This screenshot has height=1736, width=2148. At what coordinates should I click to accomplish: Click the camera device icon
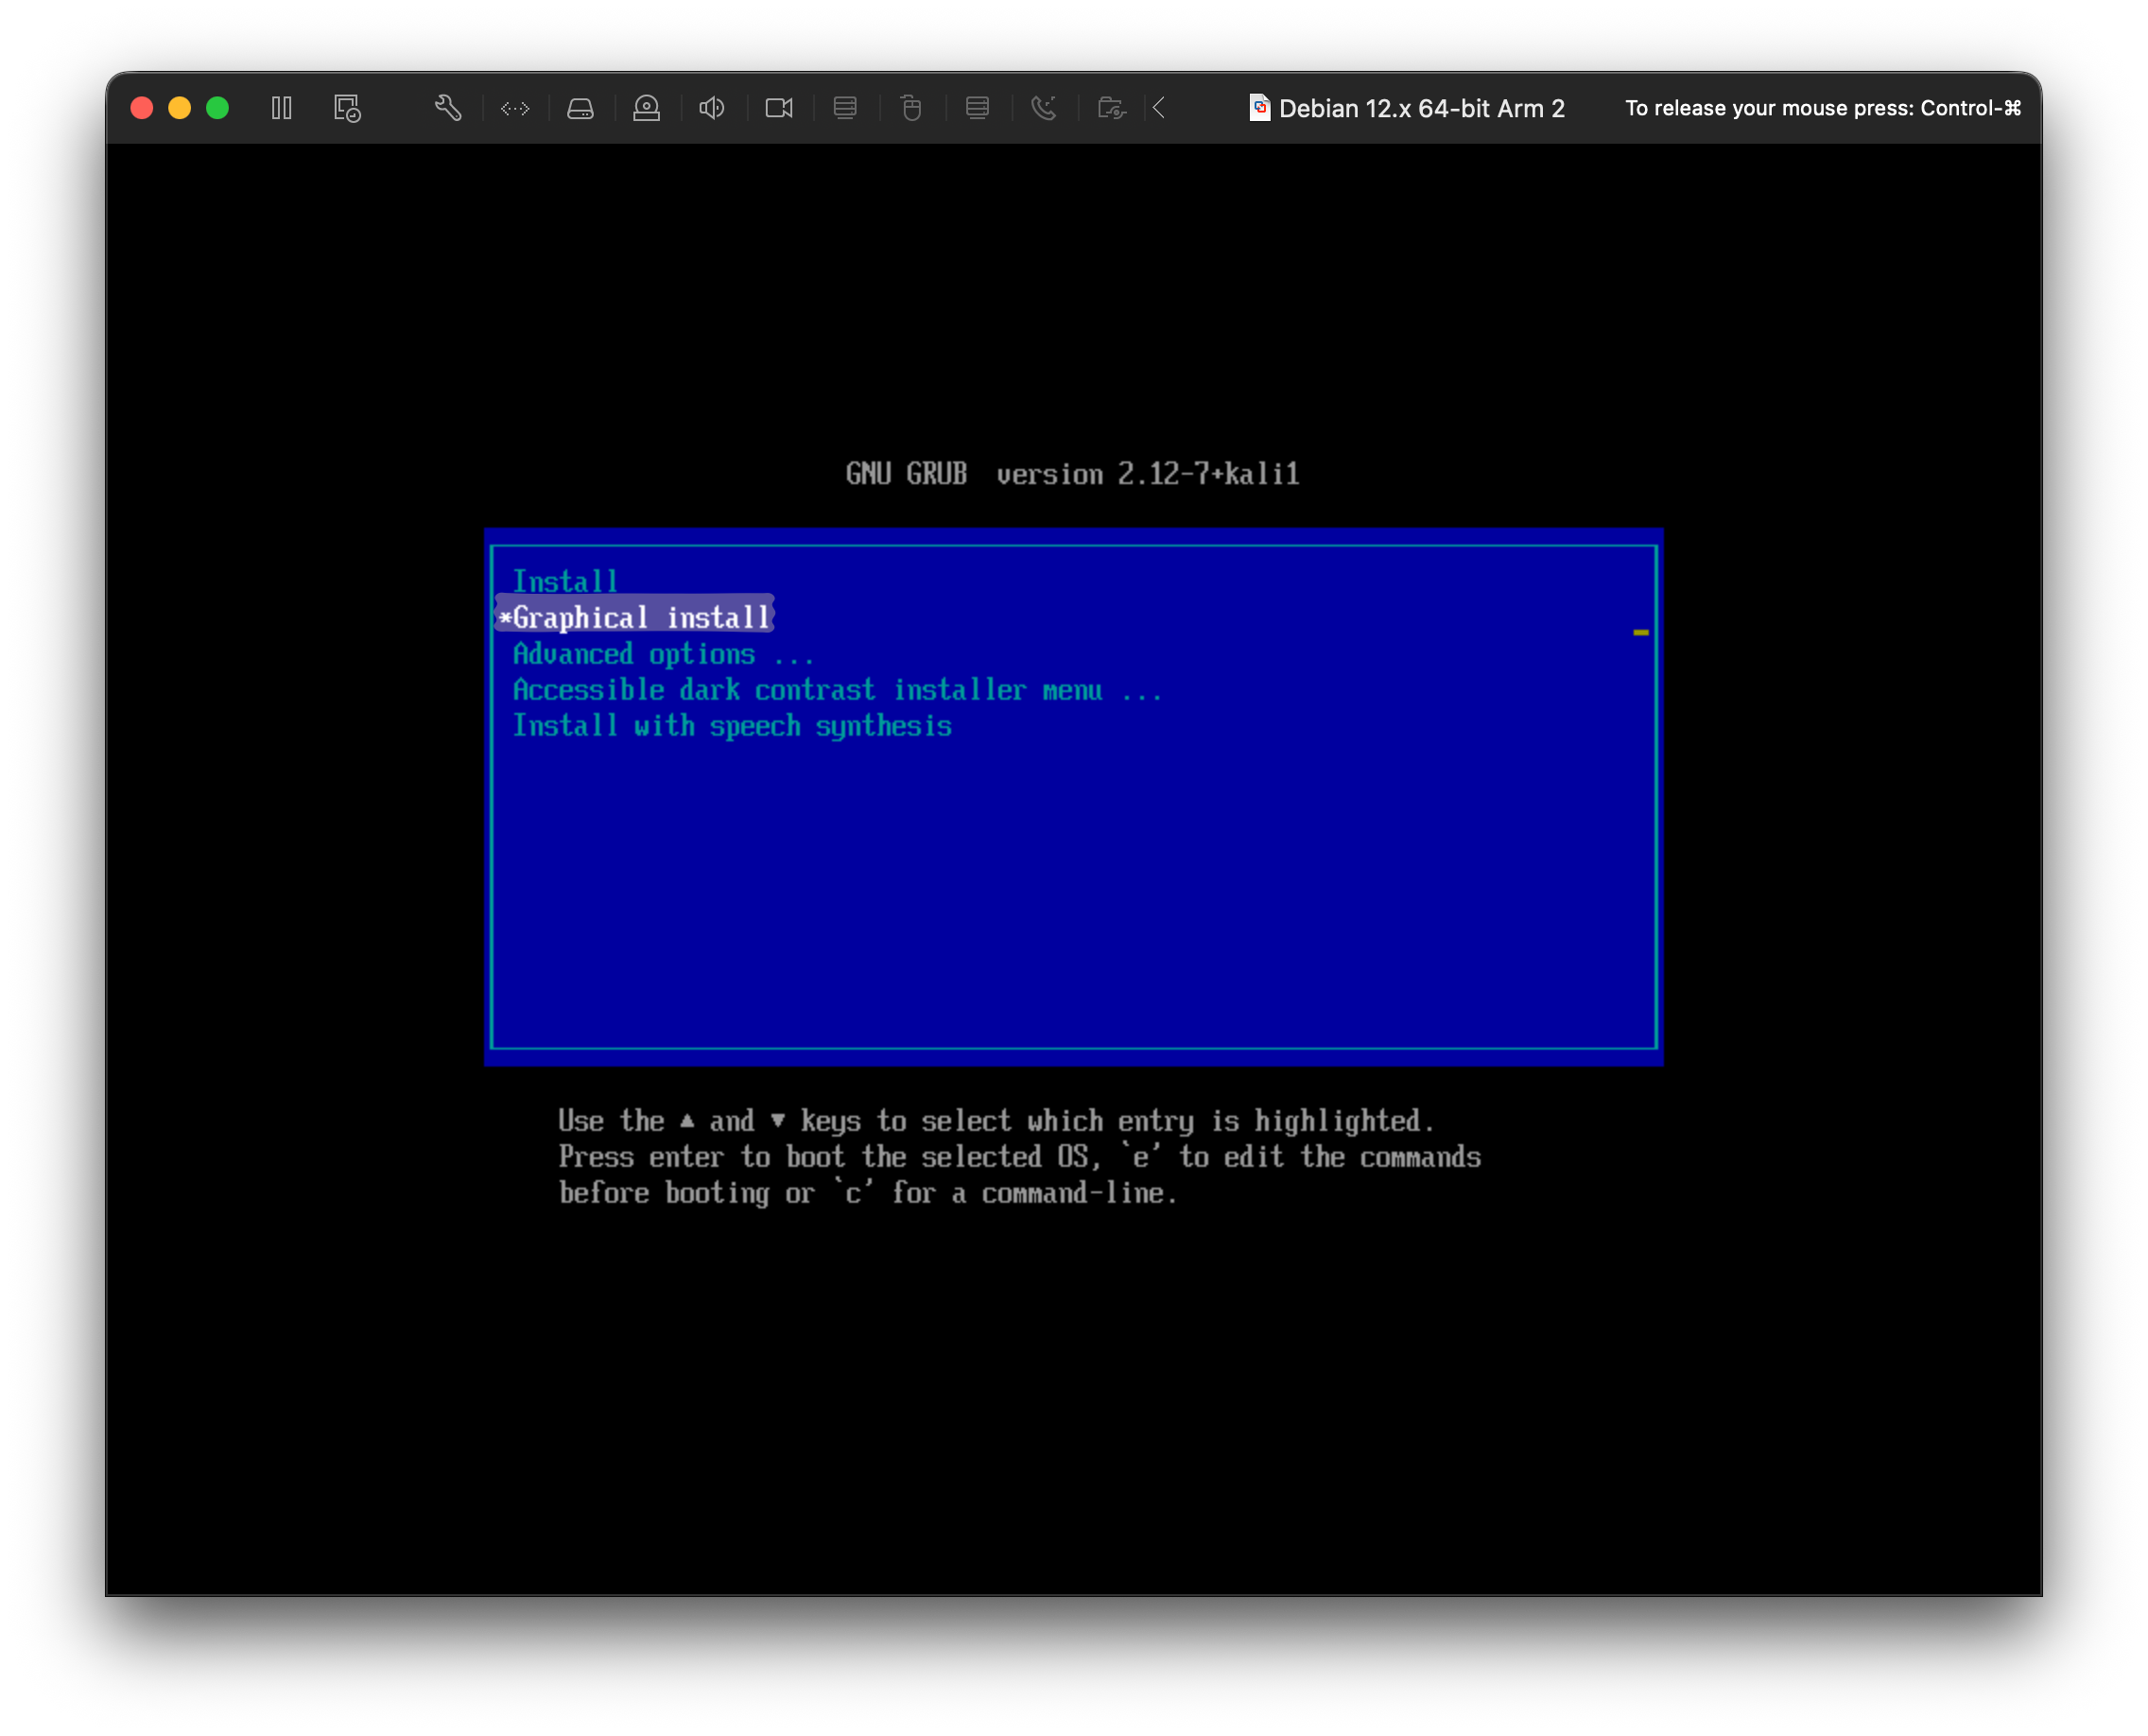point(779,108)
